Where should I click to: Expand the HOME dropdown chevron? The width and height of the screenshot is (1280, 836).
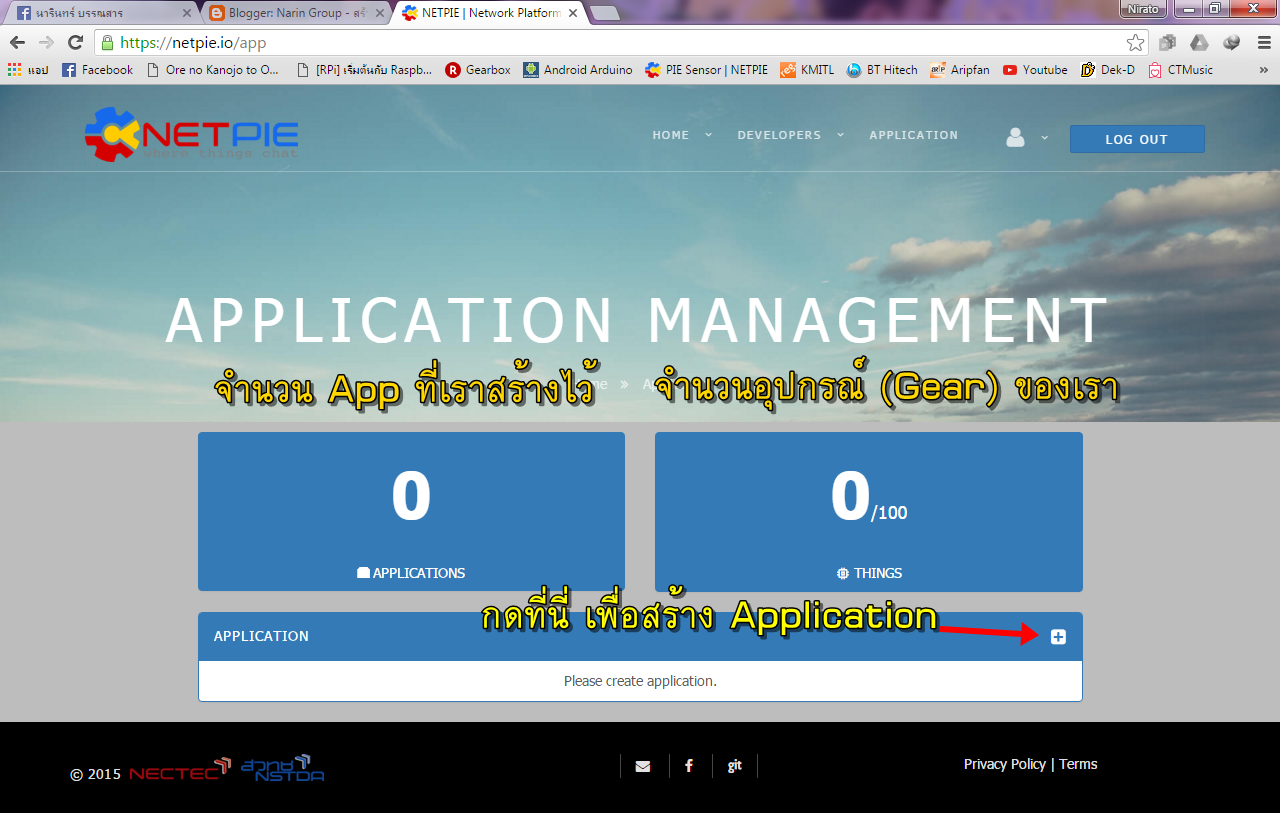[709, 135]
